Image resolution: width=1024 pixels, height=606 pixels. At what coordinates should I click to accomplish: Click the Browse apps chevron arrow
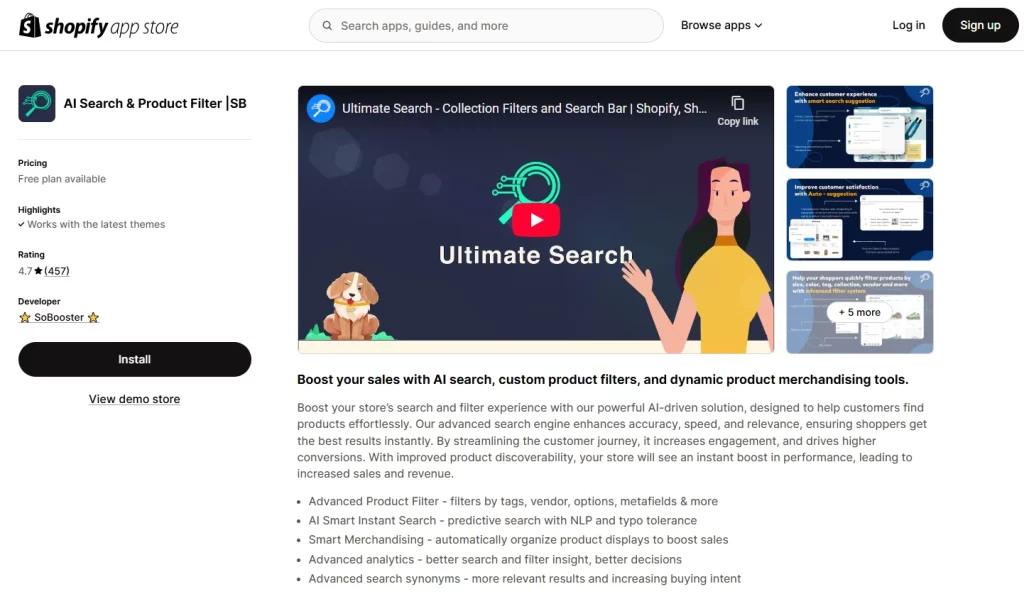[x=758, y=25]
